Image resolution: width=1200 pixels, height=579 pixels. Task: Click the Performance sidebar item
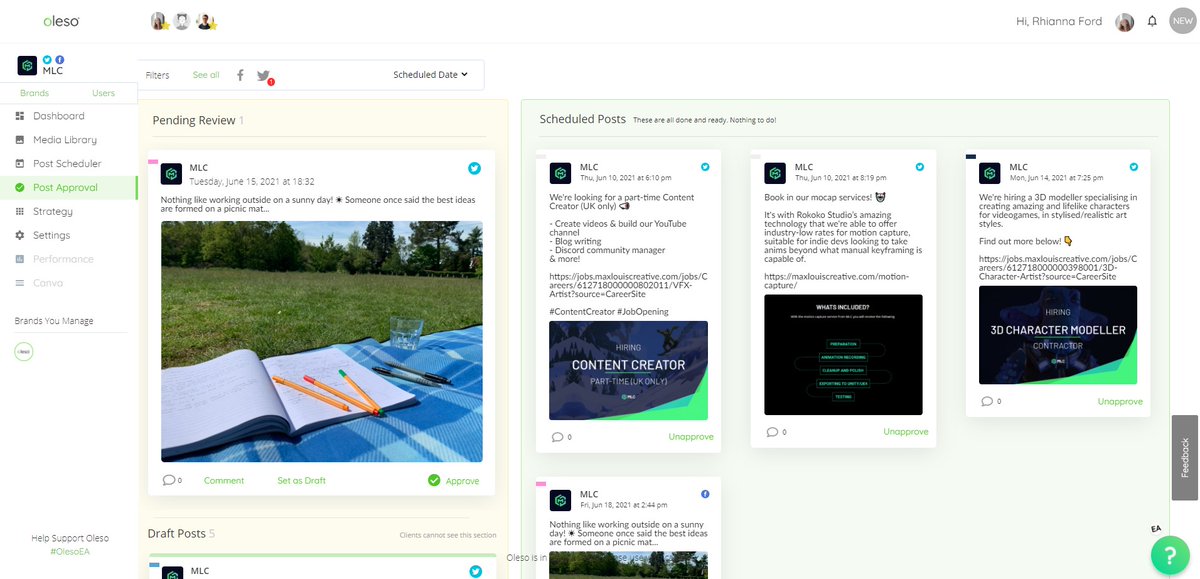[x=63, y=259]
